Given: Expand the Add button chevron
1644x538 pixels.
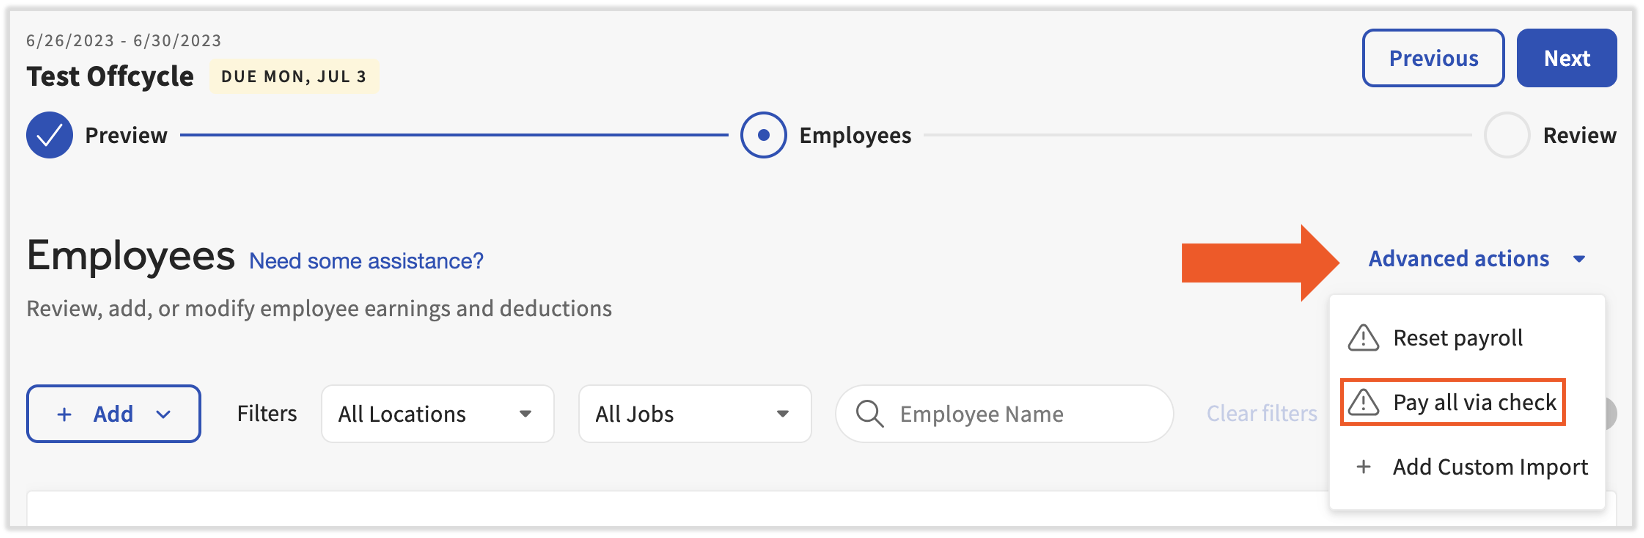Looking at the screenshot, I should tap(164, 414).
